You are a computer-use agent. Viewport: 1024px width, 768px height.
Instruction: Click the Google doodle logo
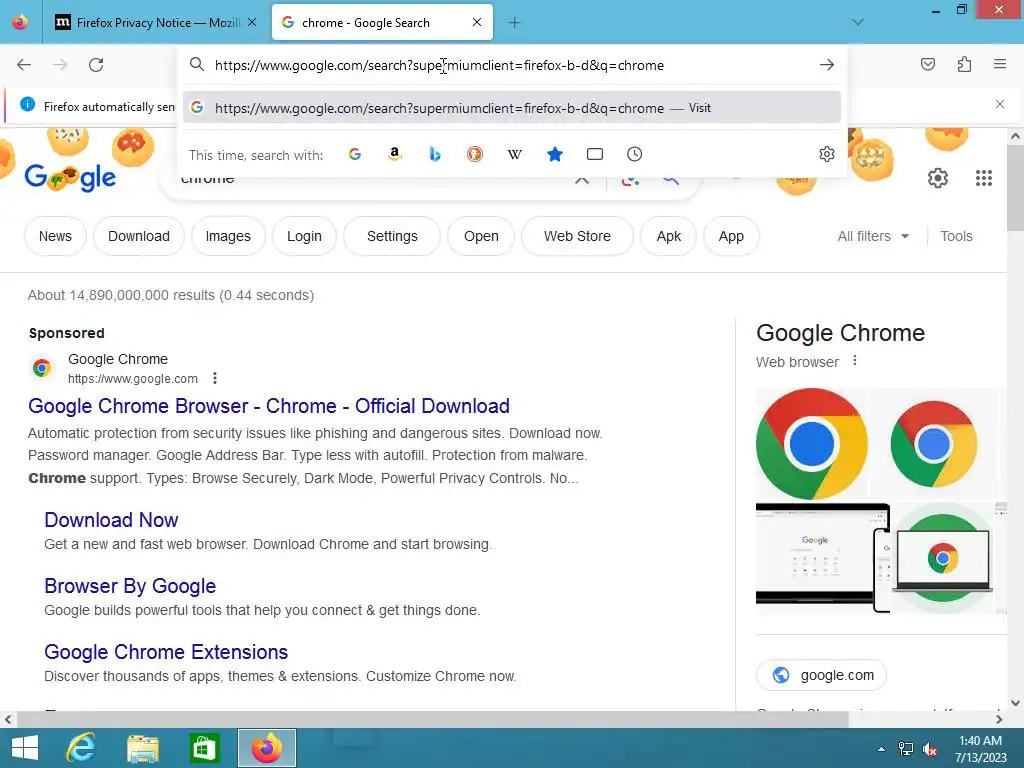pos(70,178)
